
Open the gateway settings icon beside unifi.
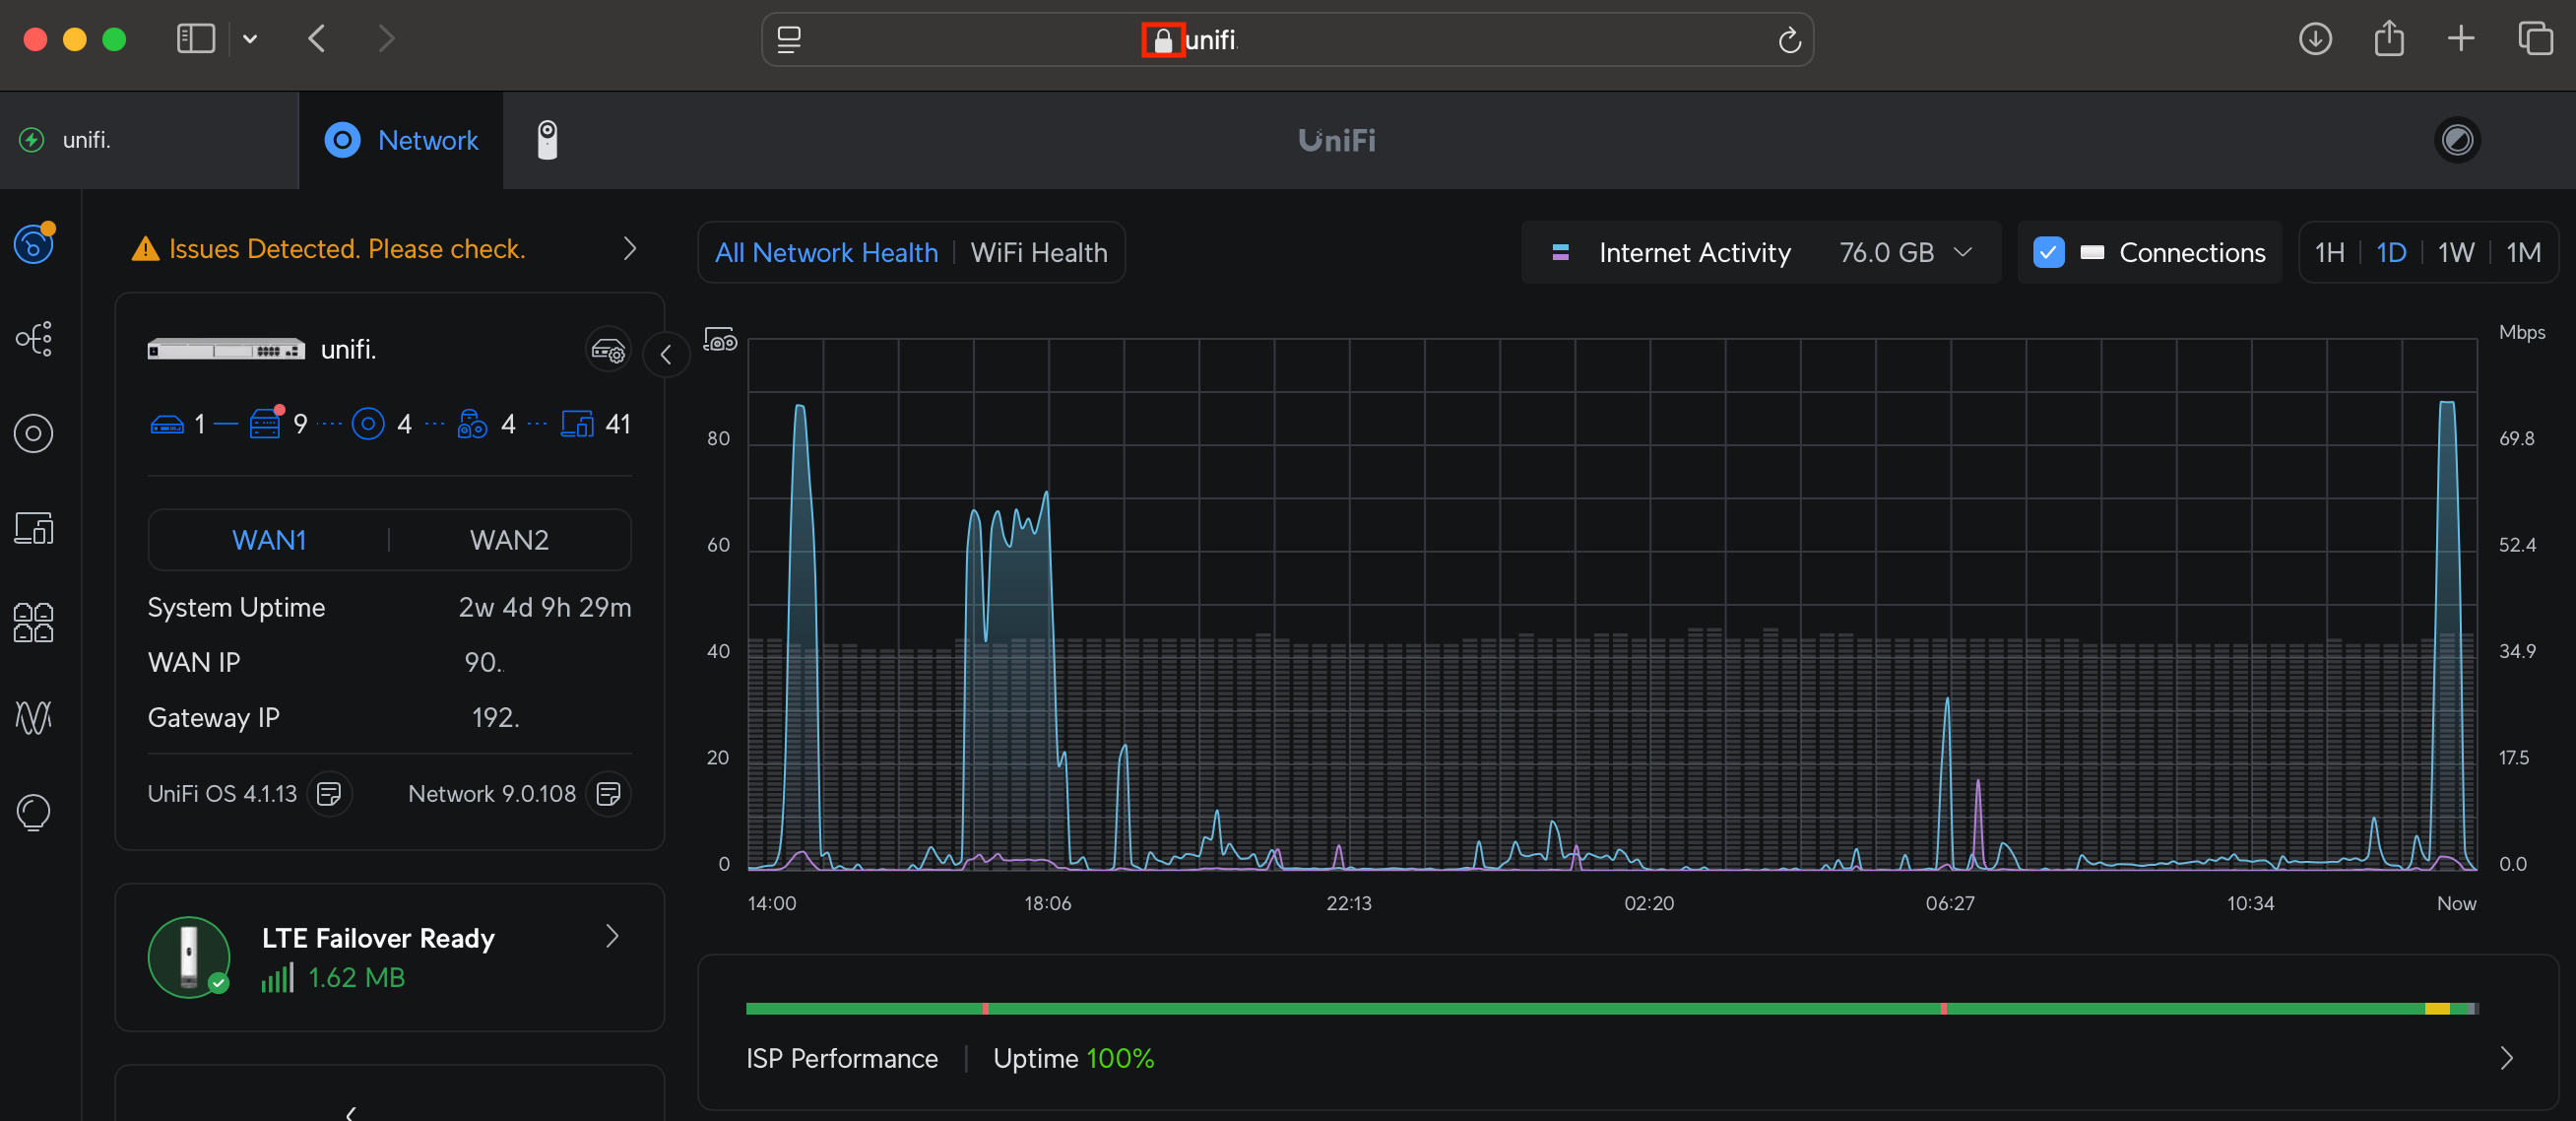608,350
